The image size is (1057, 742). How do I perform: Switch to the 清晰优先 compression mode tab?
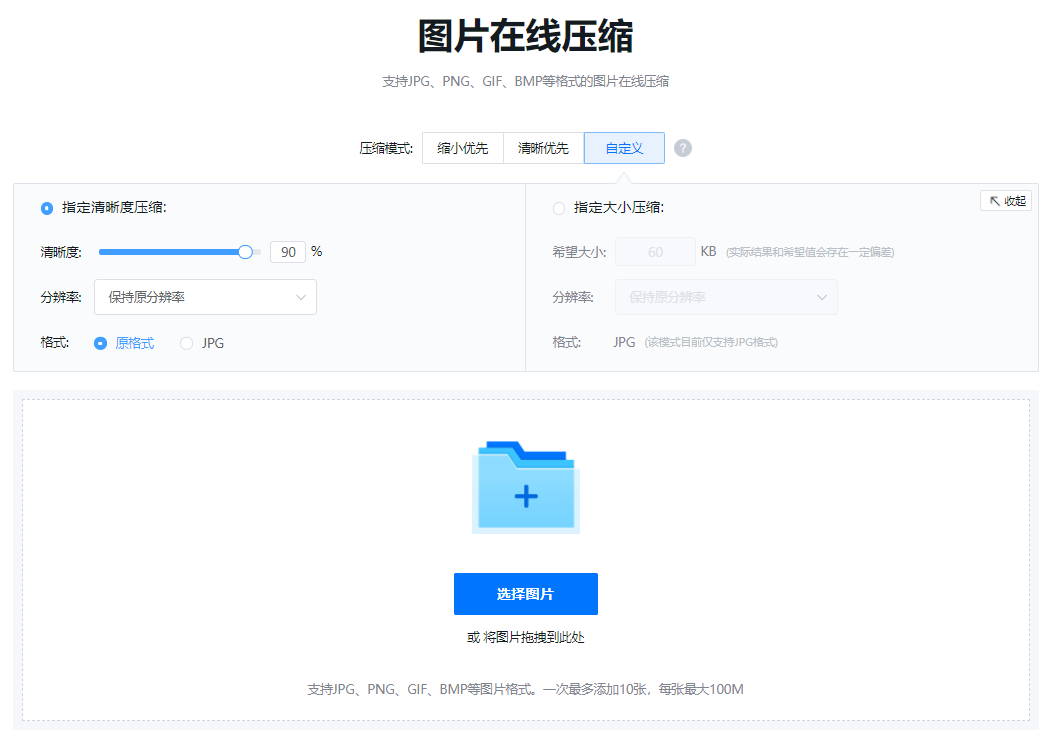coord(543,147)
